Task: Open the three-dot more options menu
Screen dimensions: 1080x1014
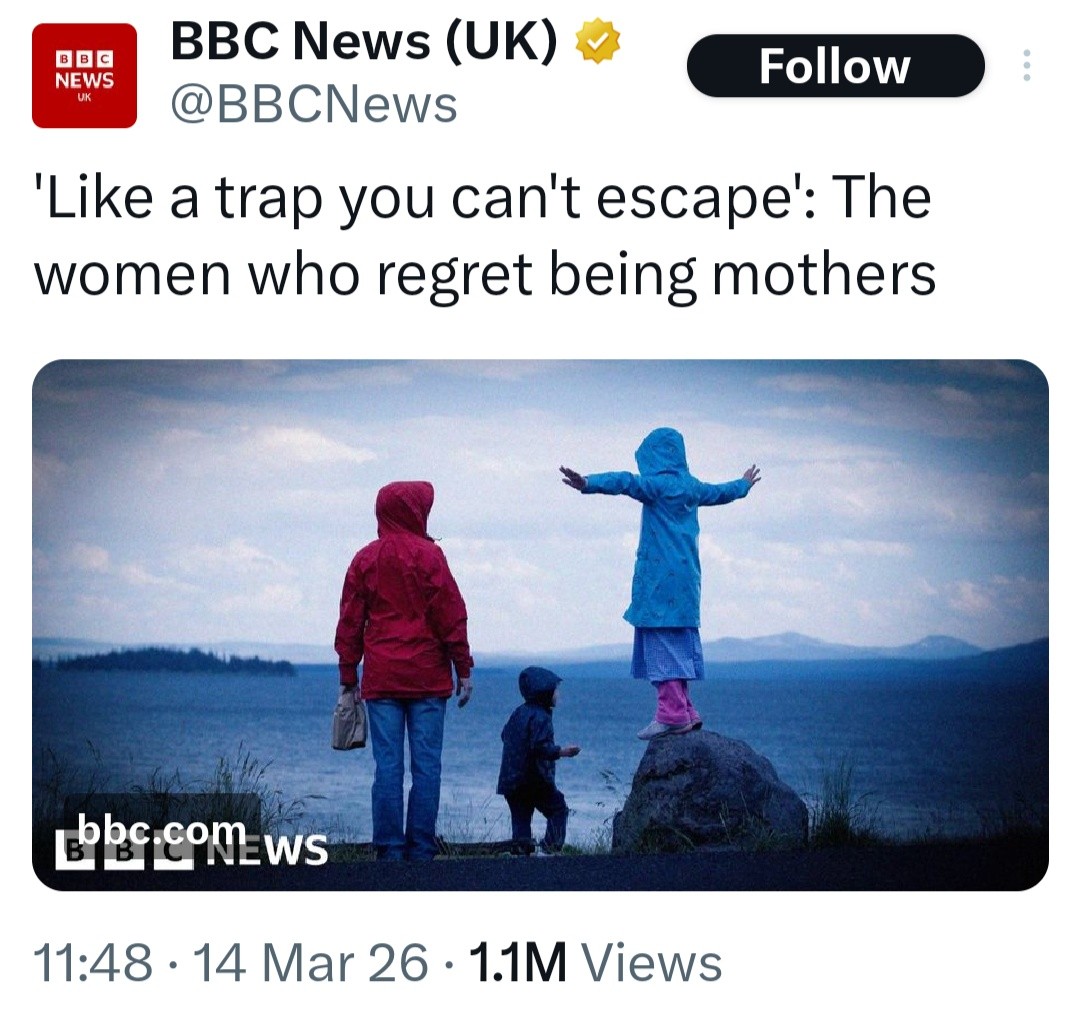Action: point(1026,65)
